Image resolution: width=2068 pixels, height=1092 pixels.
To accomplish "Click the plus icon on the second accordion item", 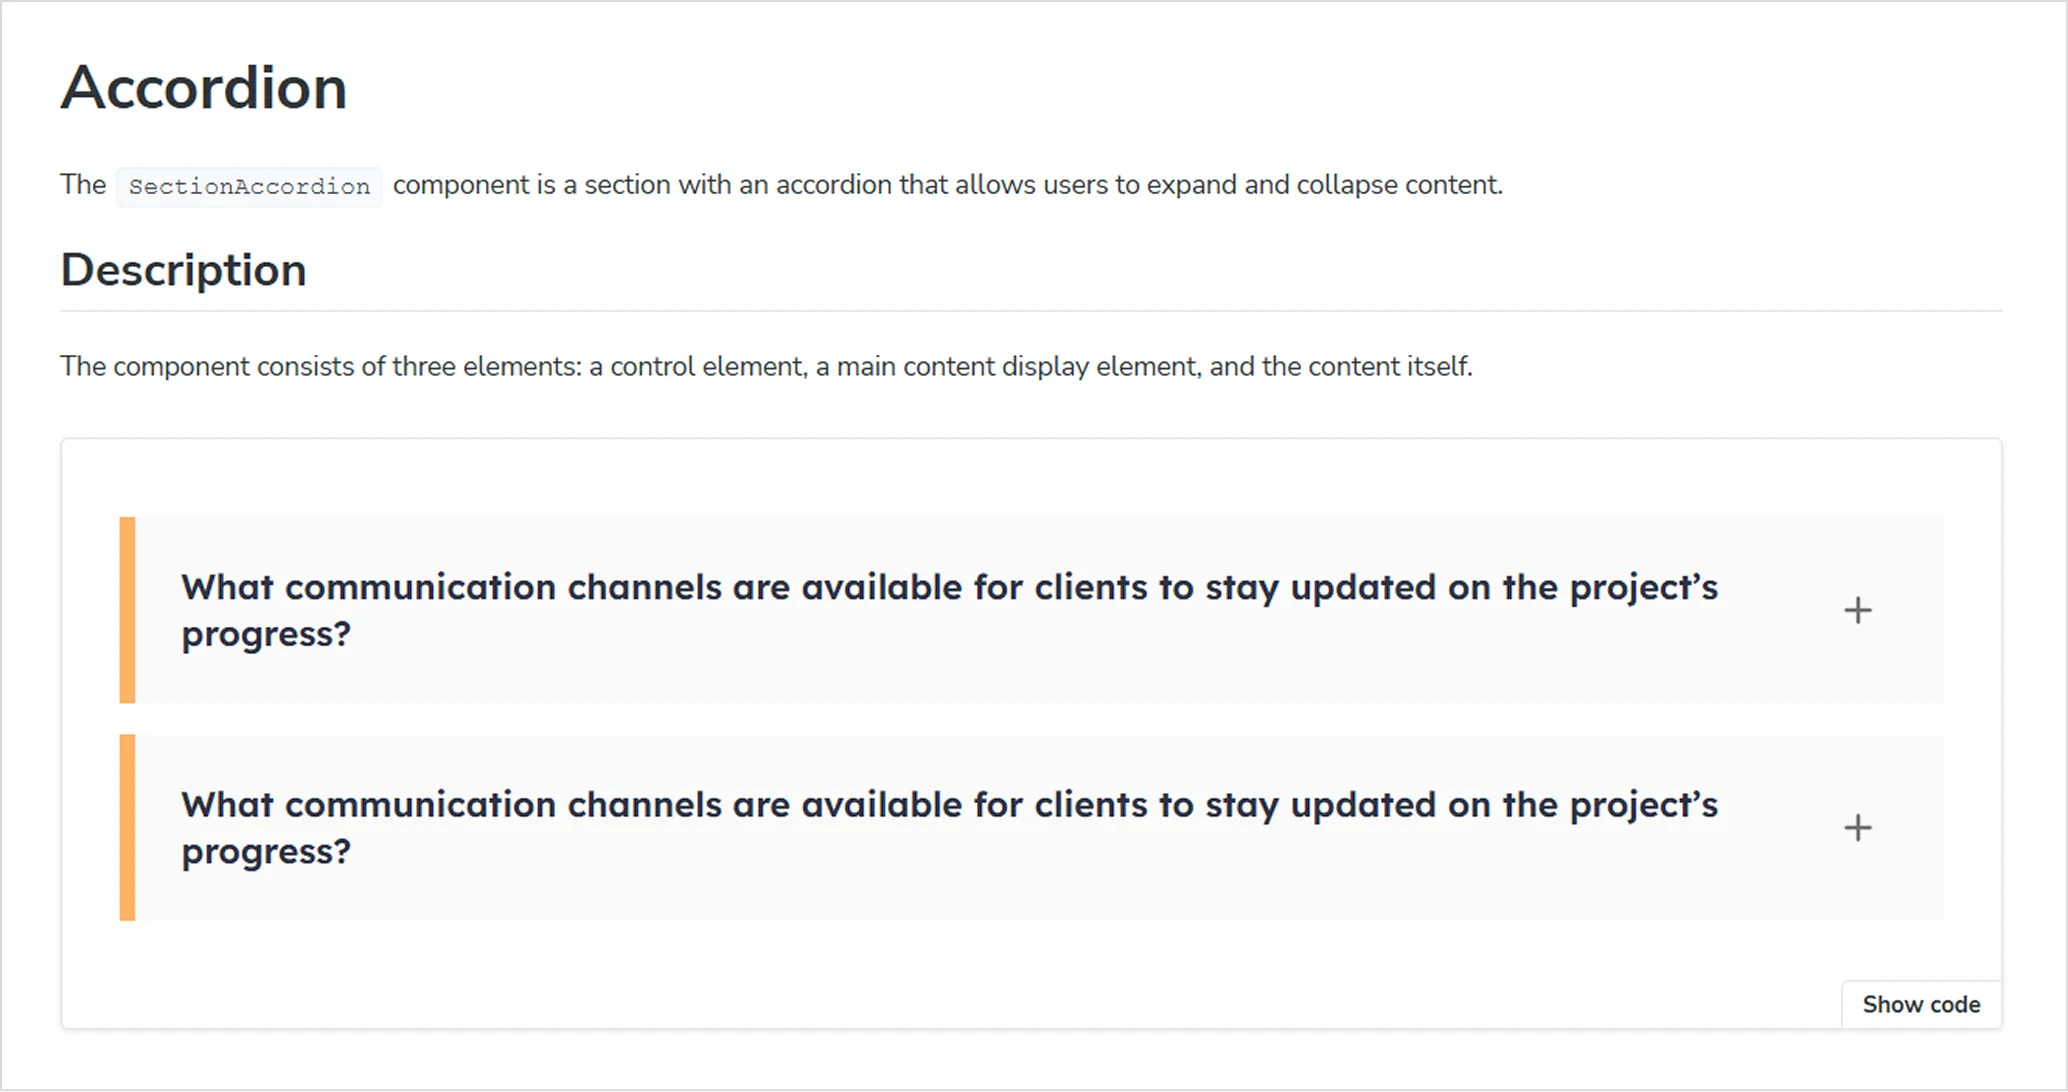I will click(x=1857, y=827).
